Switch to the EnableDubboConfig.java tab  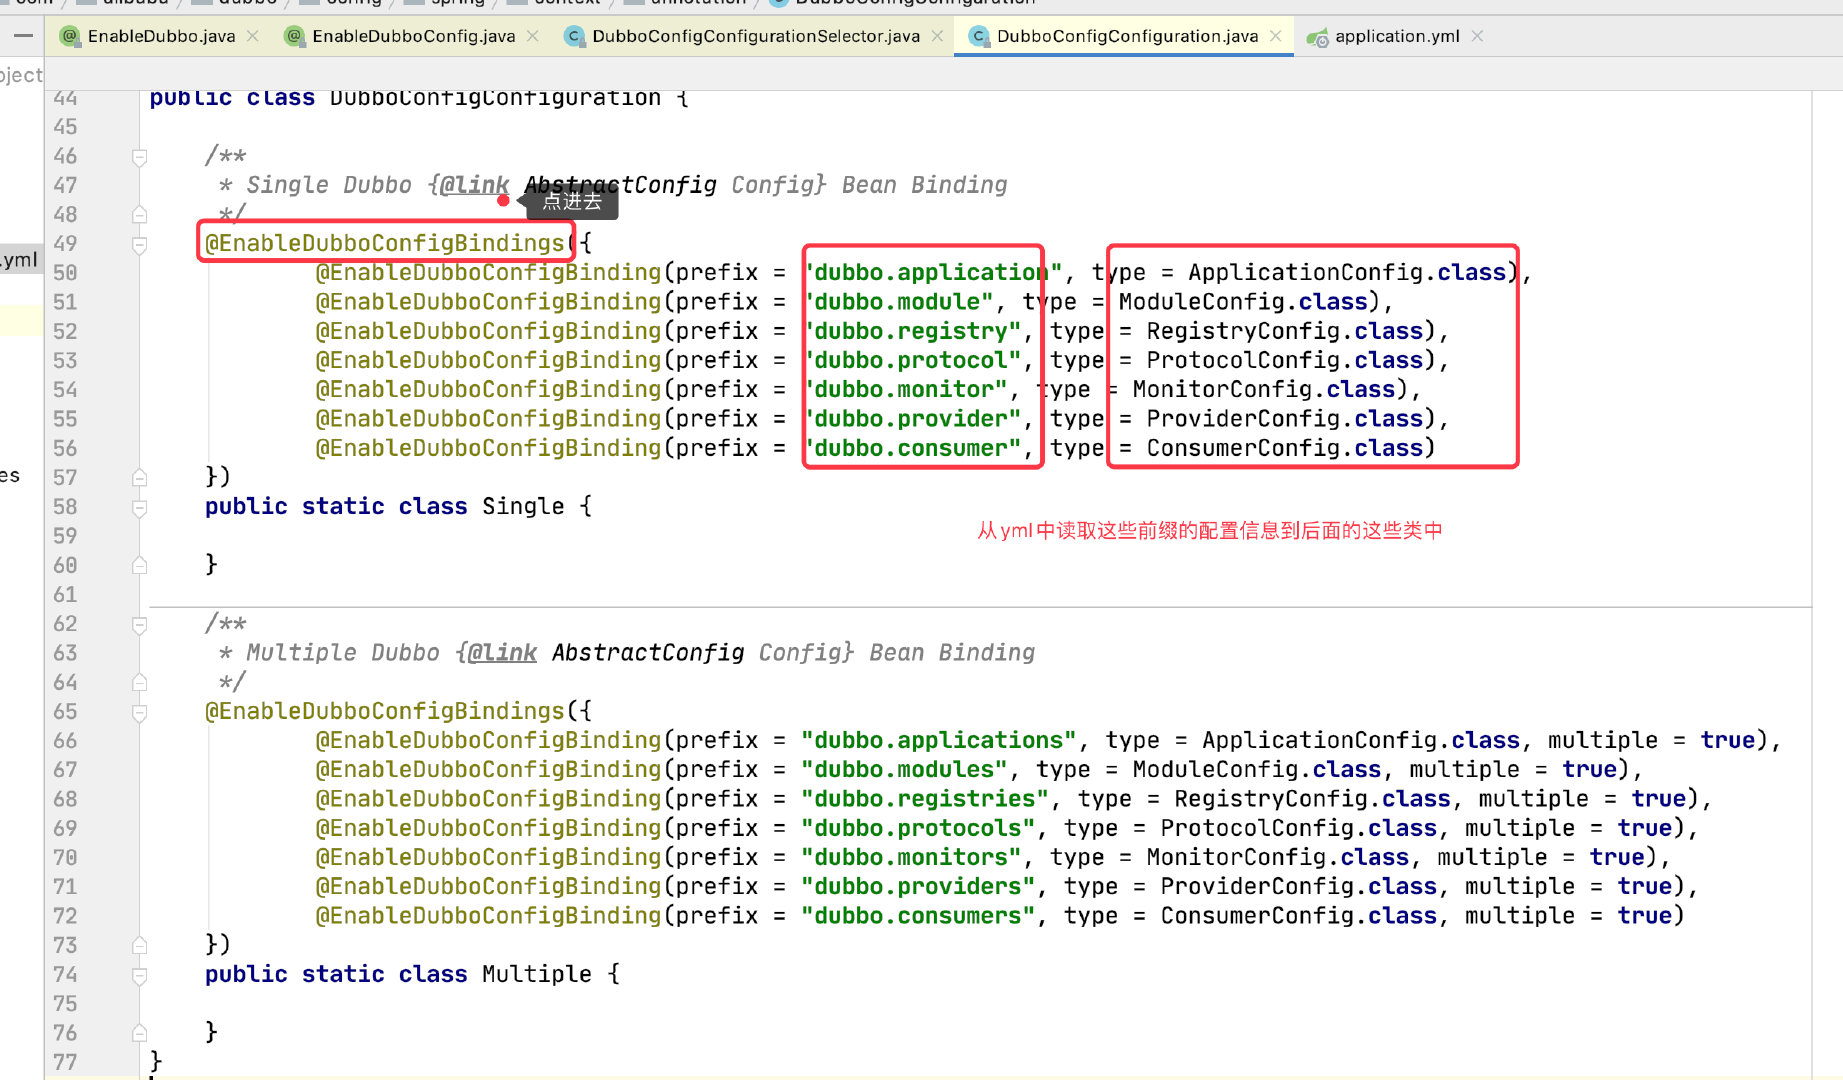[413, 36]
